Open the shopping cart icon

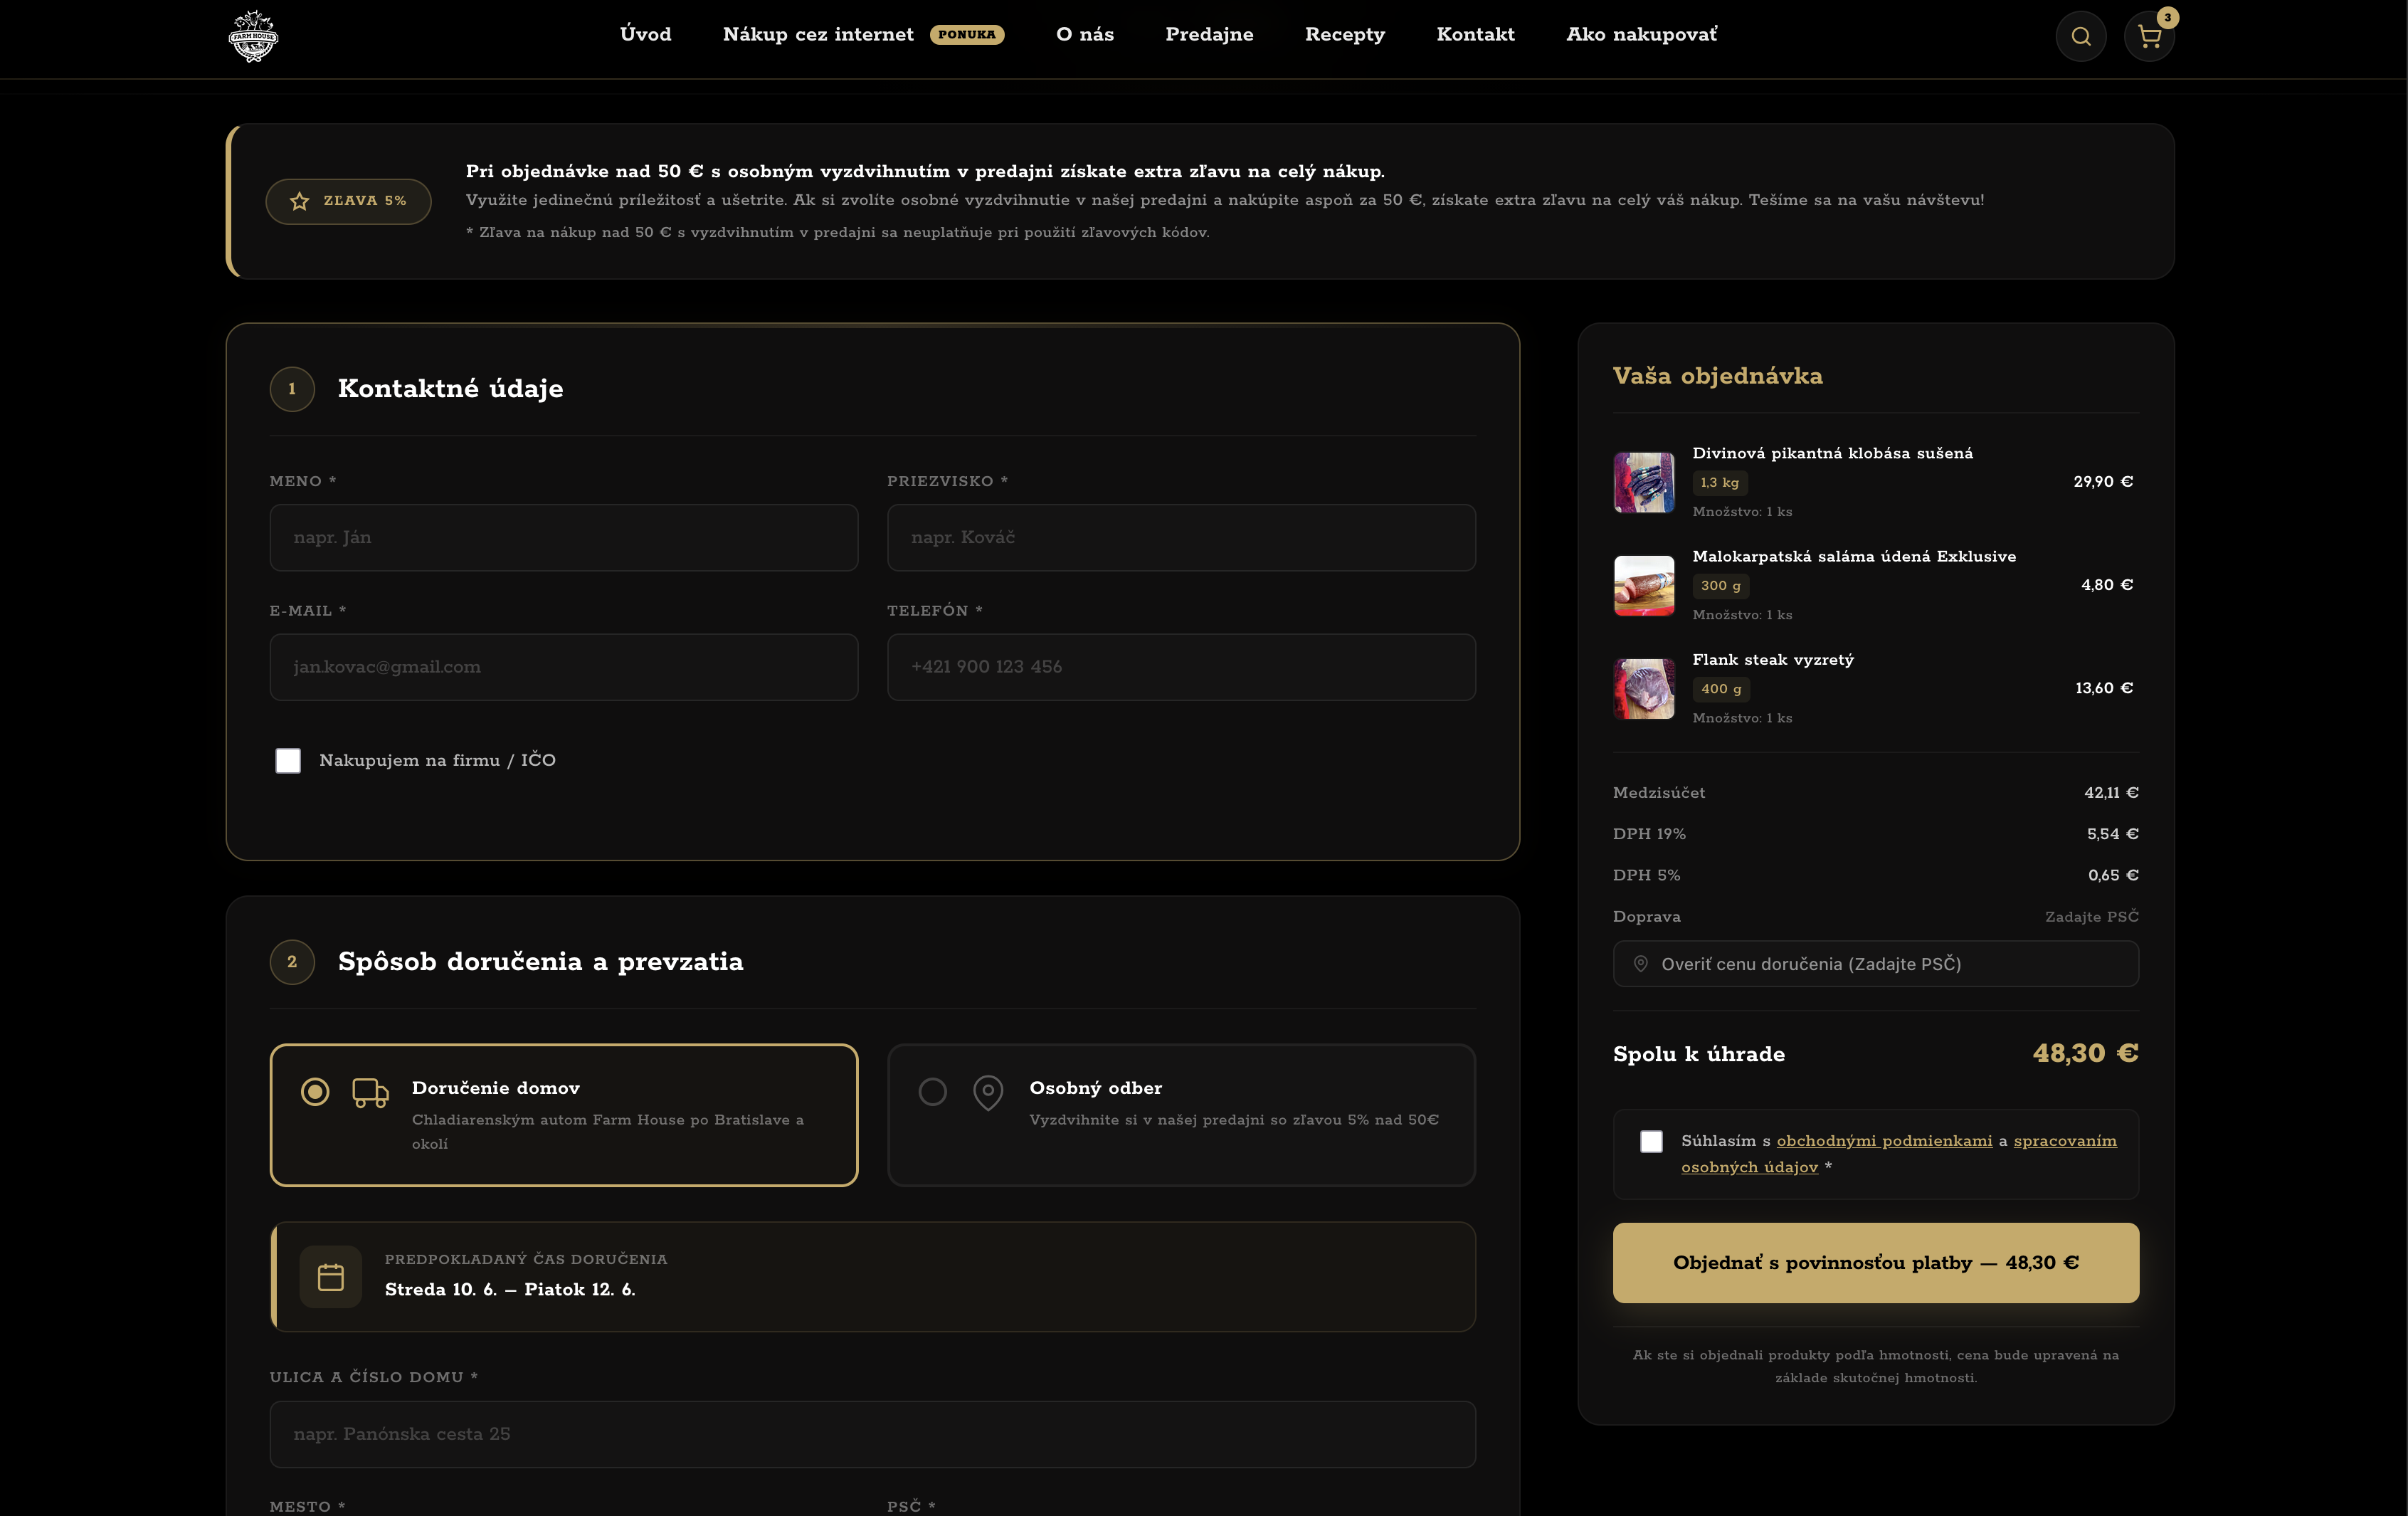[2149, 37]
